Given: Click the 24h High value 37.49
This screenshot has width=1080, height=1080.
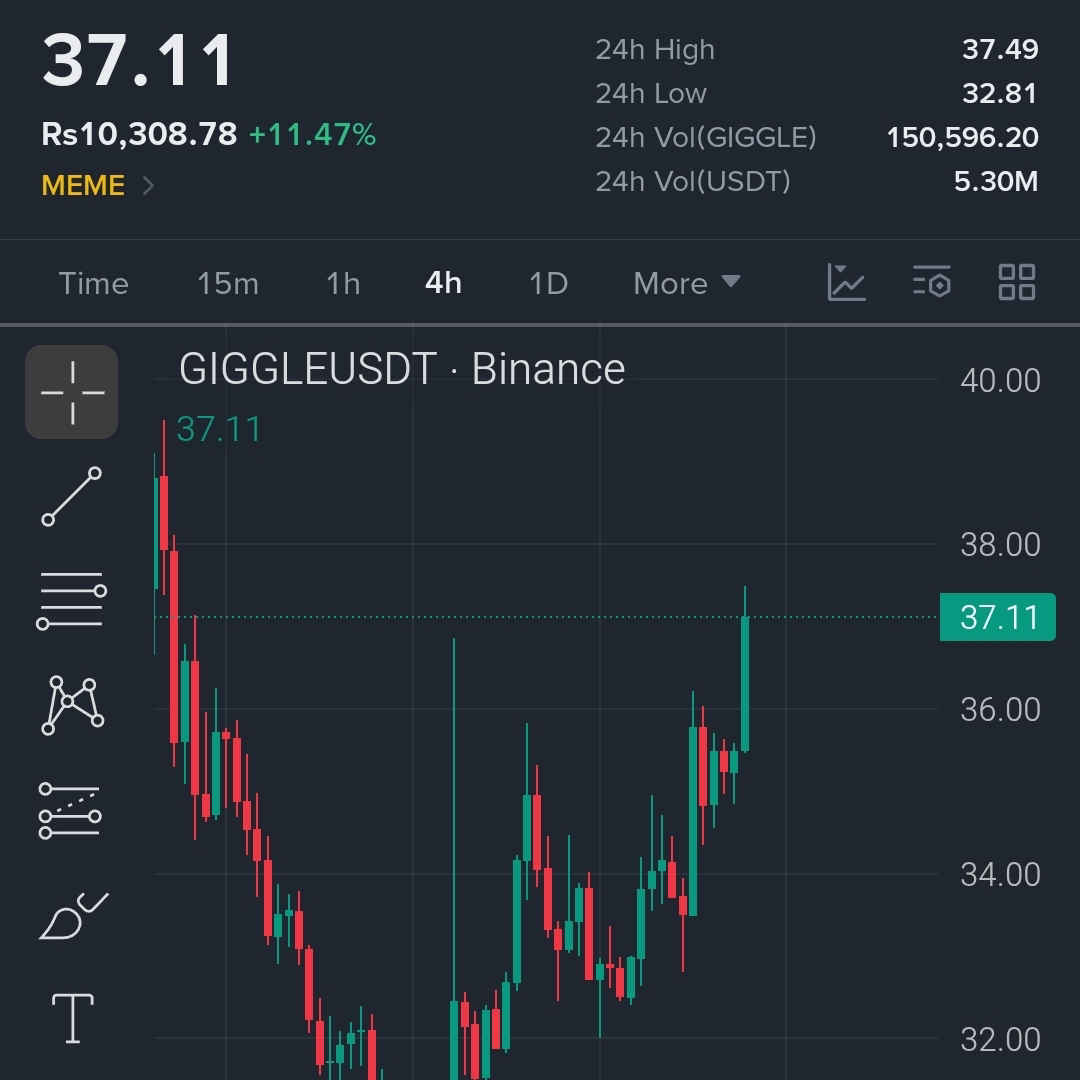Looking at the screenshot, I should point(1000,50).
